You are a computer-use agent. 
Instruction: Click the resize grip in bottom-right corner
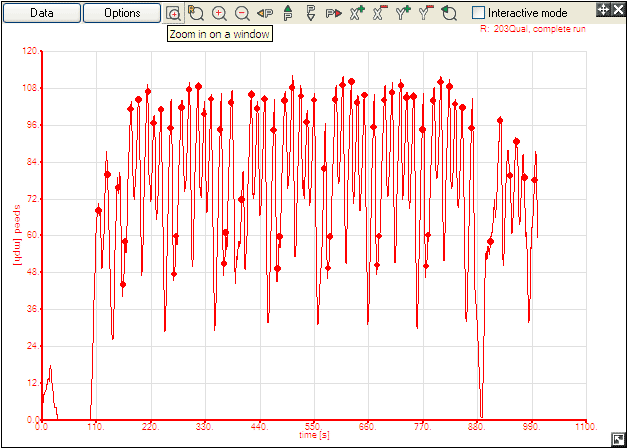click(619, 440)
